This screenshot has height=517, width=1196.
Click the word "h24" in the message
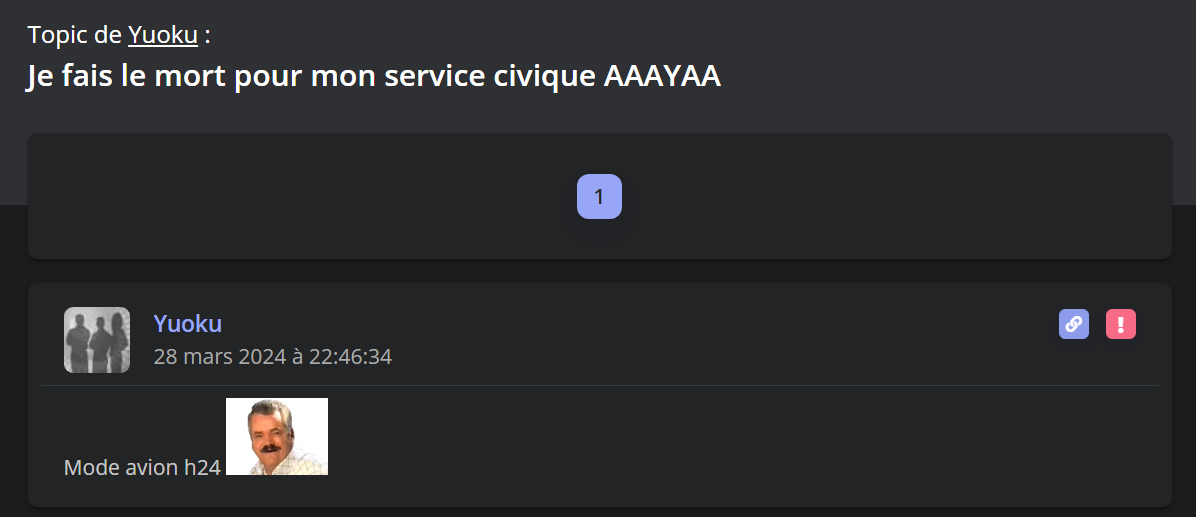202,467
